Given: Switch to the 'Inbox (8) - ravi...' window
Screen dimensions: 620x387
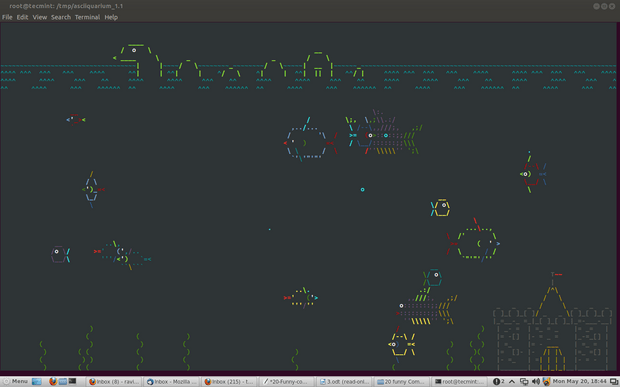Looking at the screenshot, I should (x=114, y=381).
